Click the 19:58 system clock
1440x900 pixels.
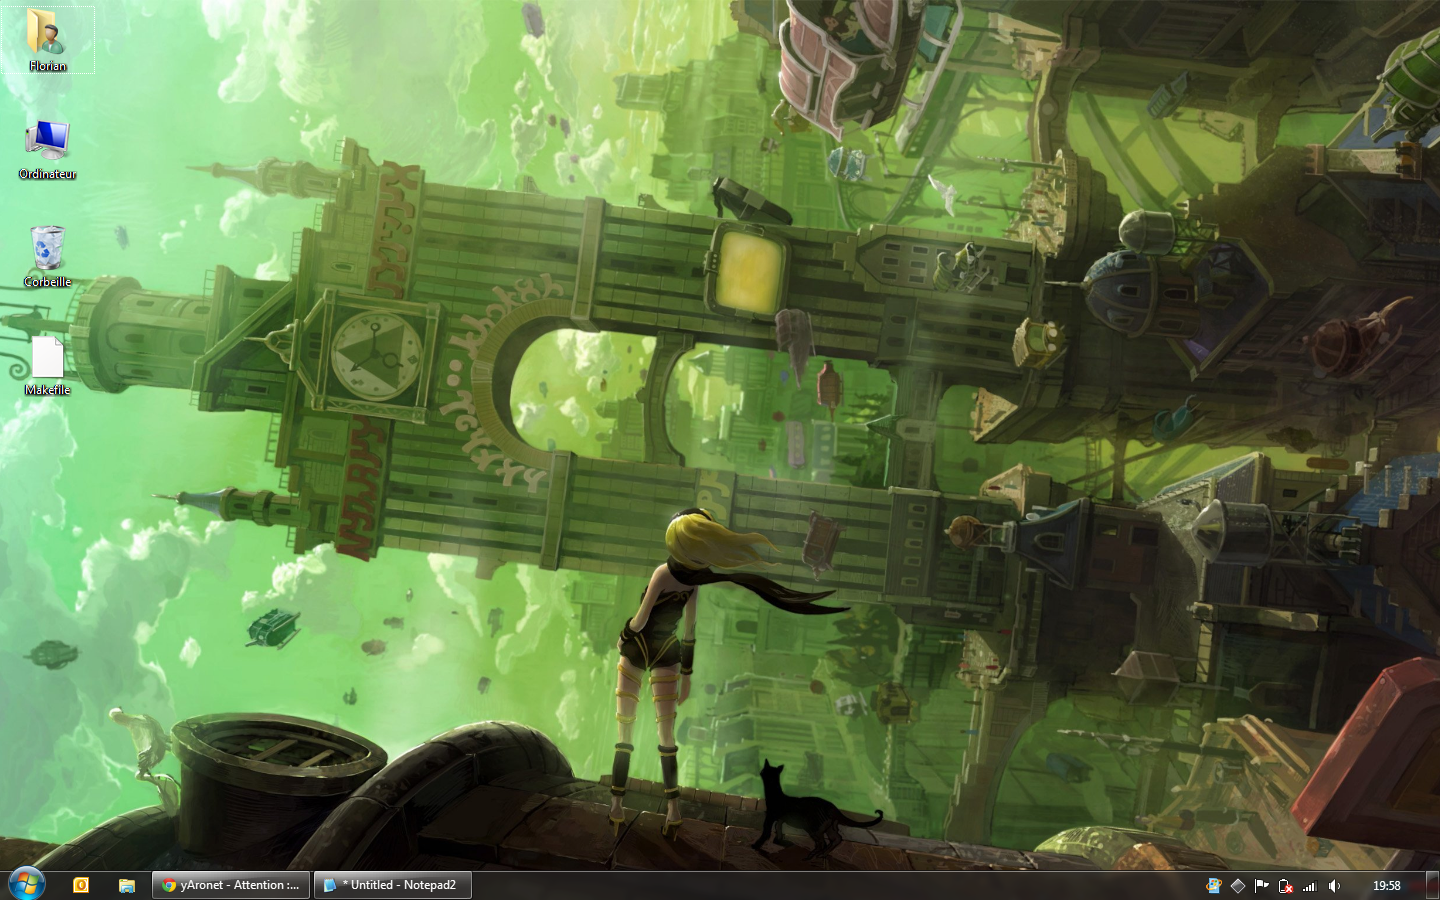(x=1386, y=885)
